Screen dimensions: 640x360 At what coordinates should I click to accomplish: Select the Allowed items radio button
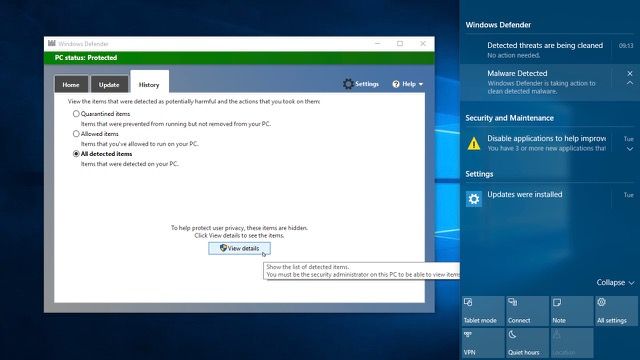click(76, 134)
